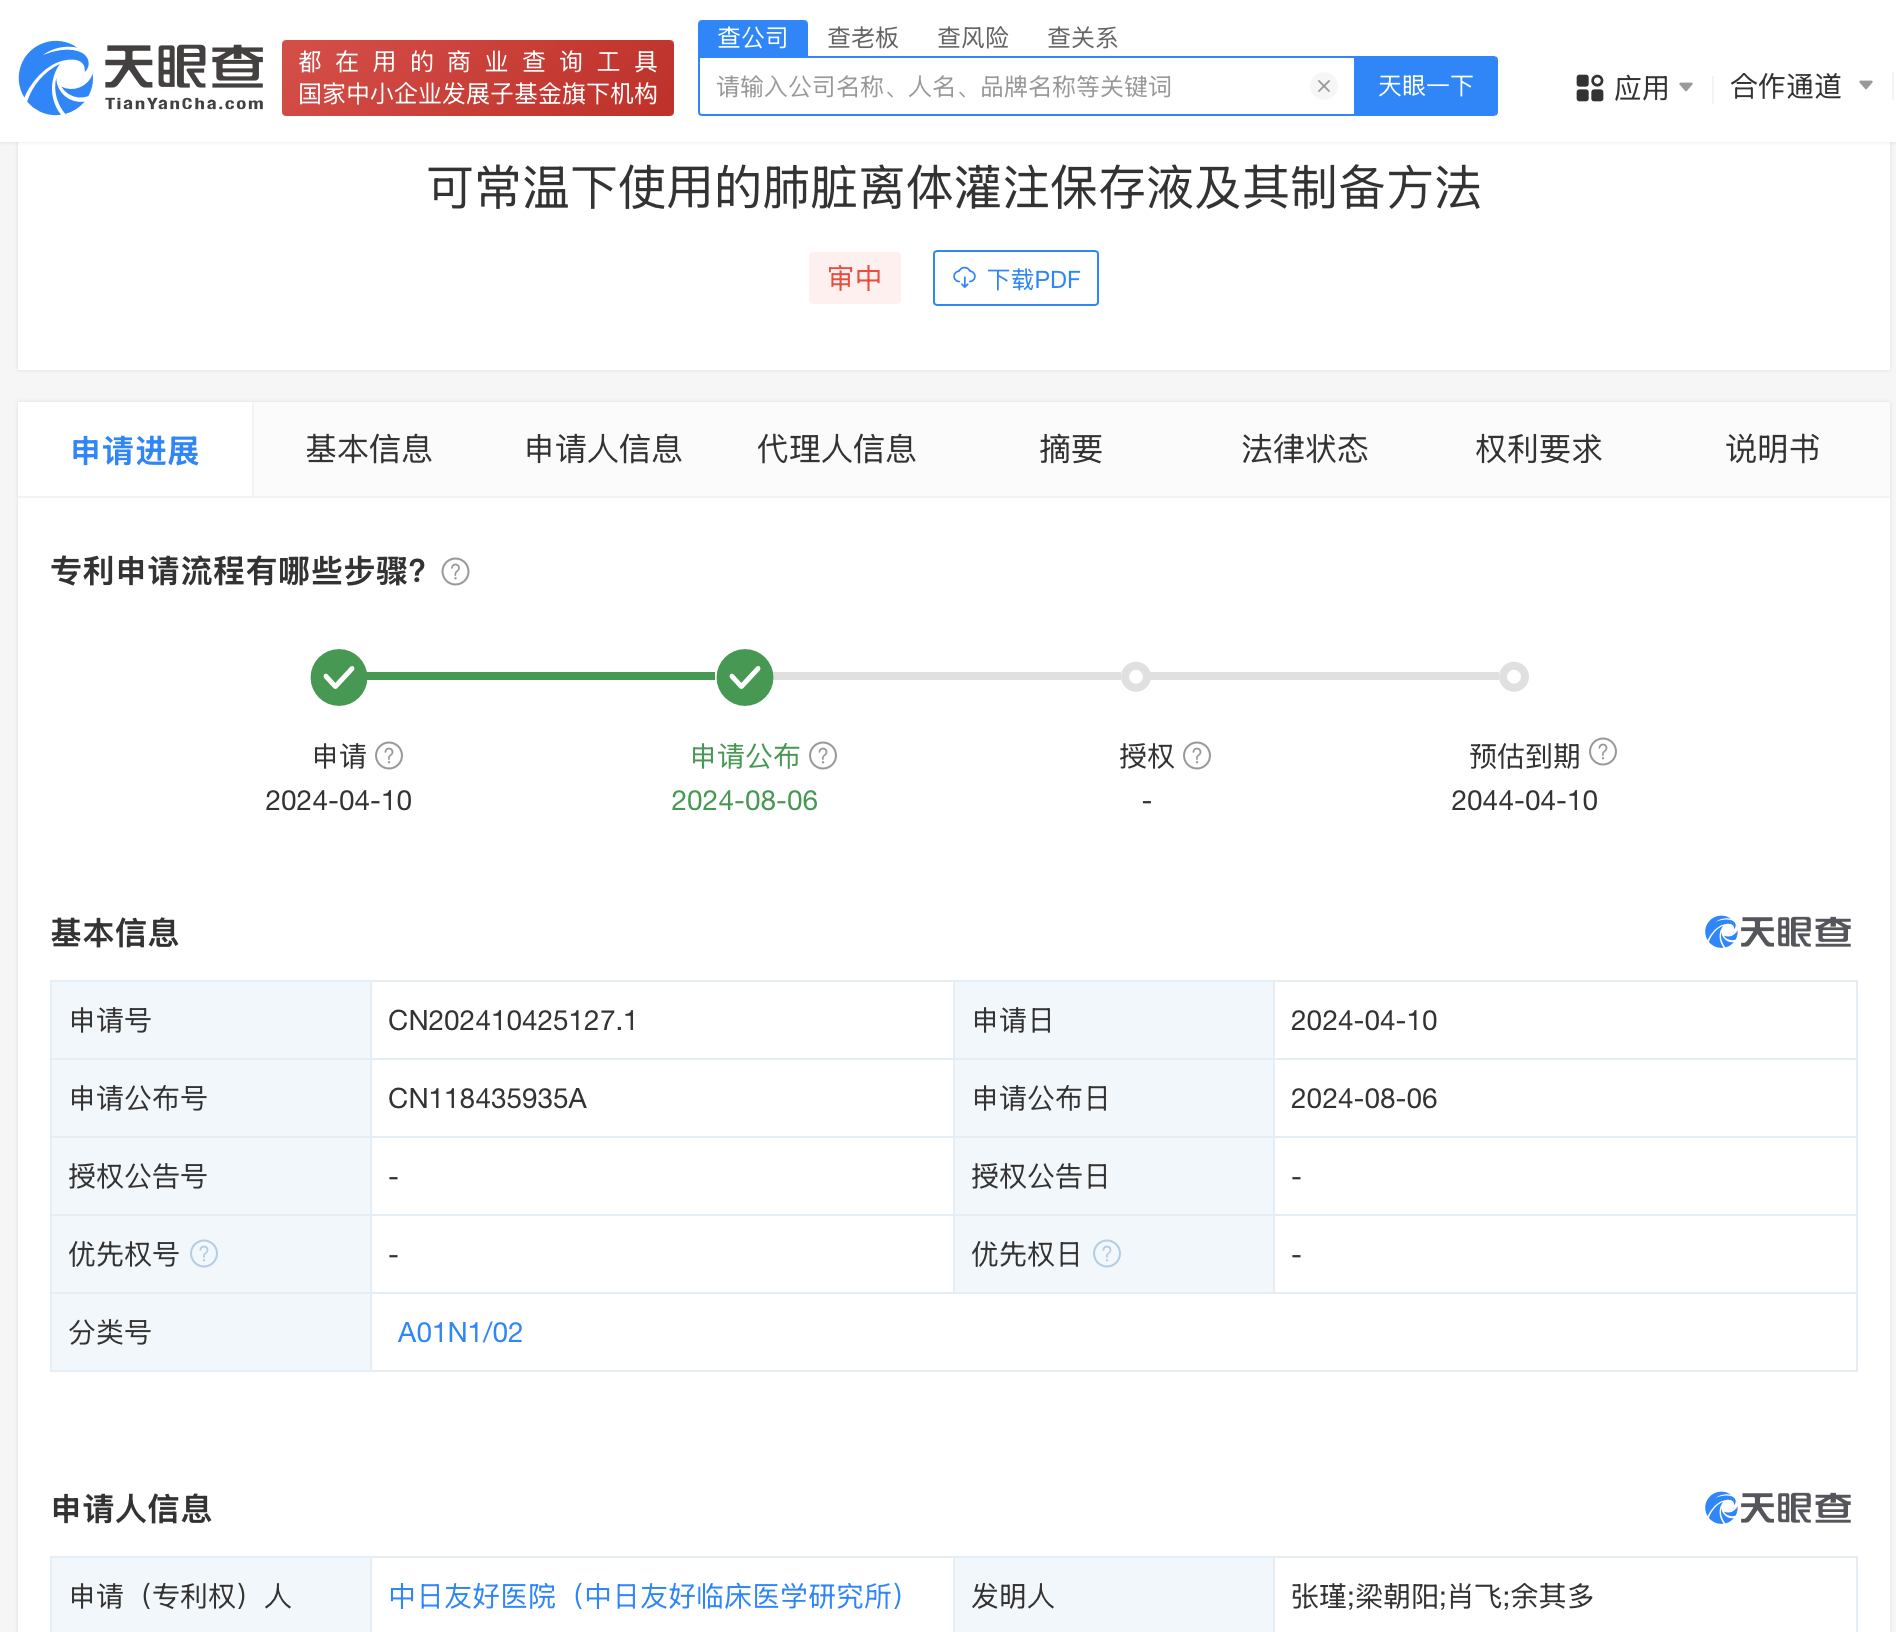This screenshot has height=1632, width=1896.
Task: Click help icon beside 专利申请流程有哪些步骤
Action: coord(456,572)
